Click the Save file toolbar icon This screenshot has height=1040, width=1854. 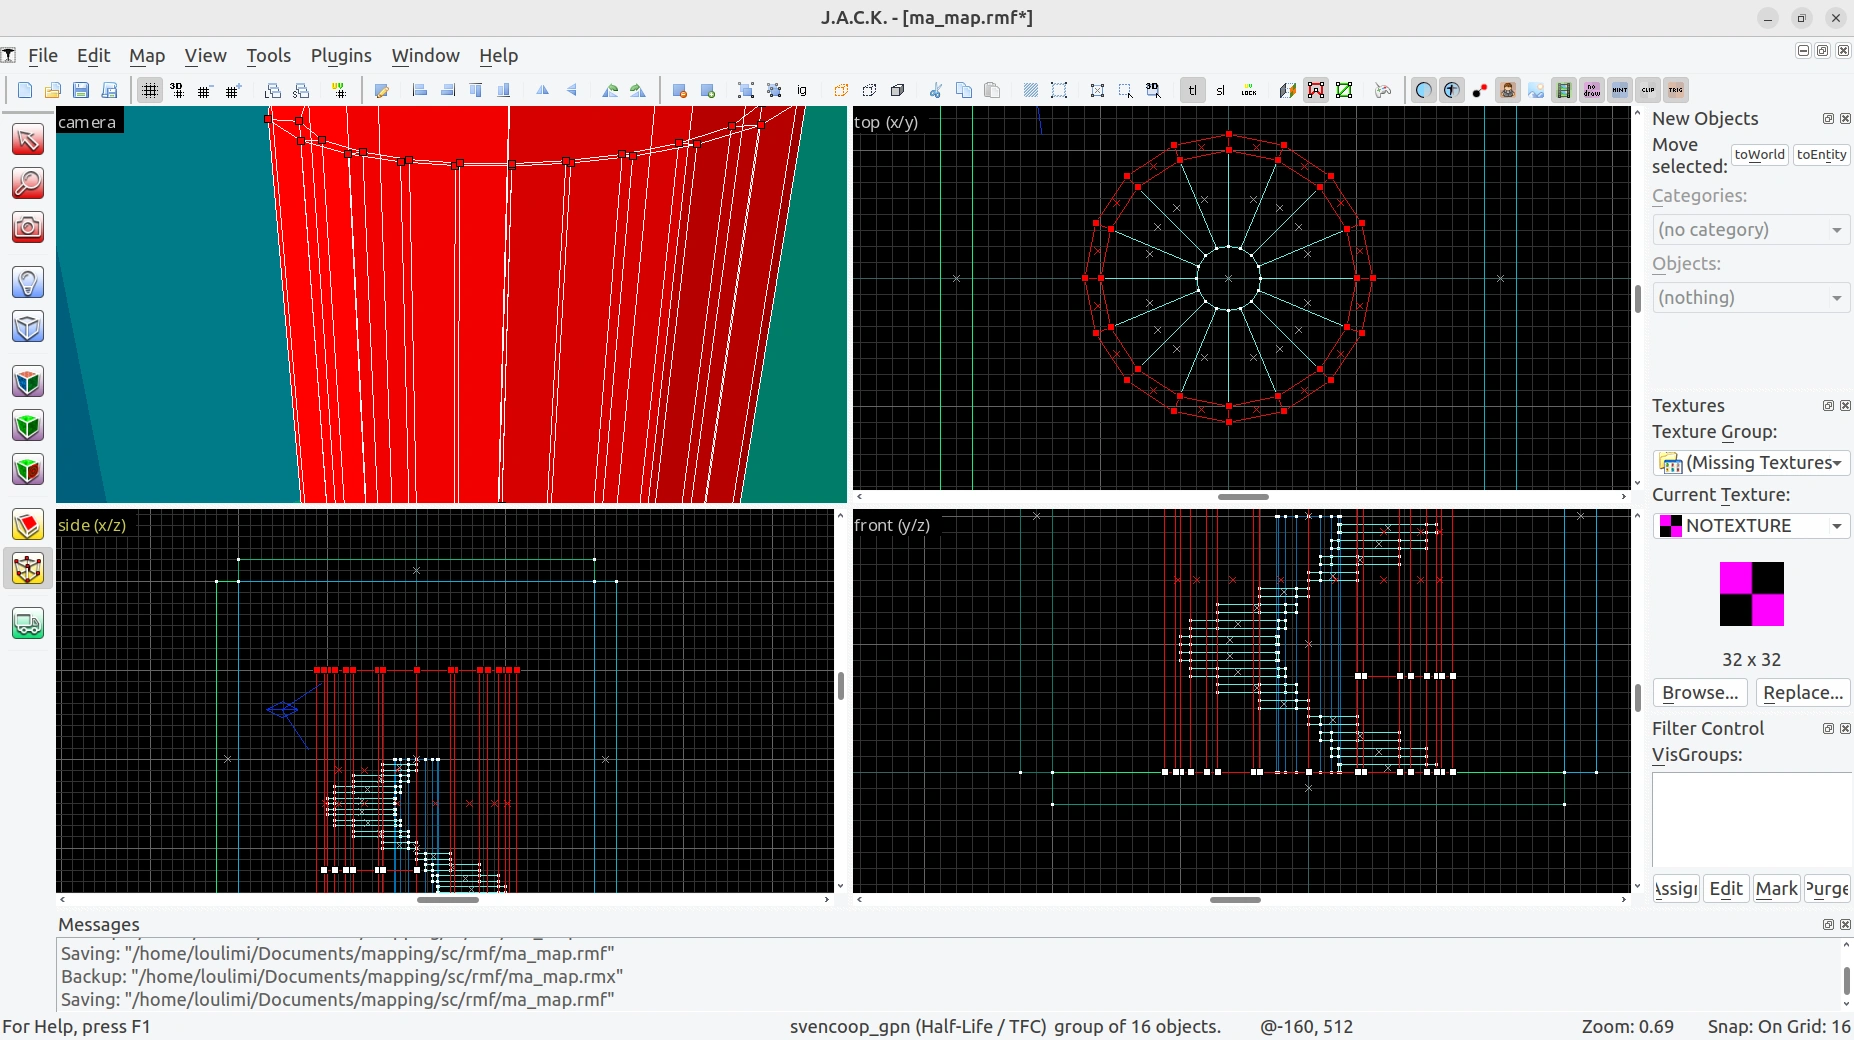tap(81, 90)
